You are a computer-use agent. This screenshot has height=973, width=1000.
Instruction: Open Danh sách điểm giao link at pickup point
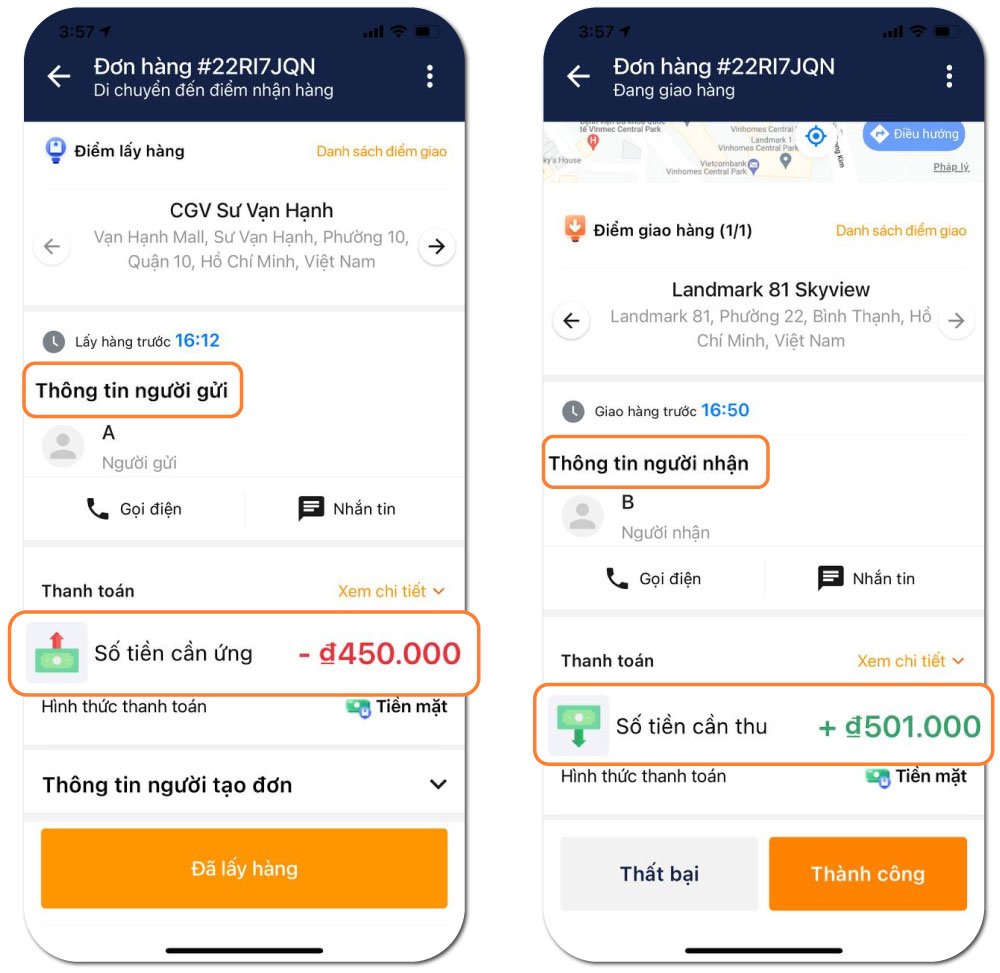point(381,152)
